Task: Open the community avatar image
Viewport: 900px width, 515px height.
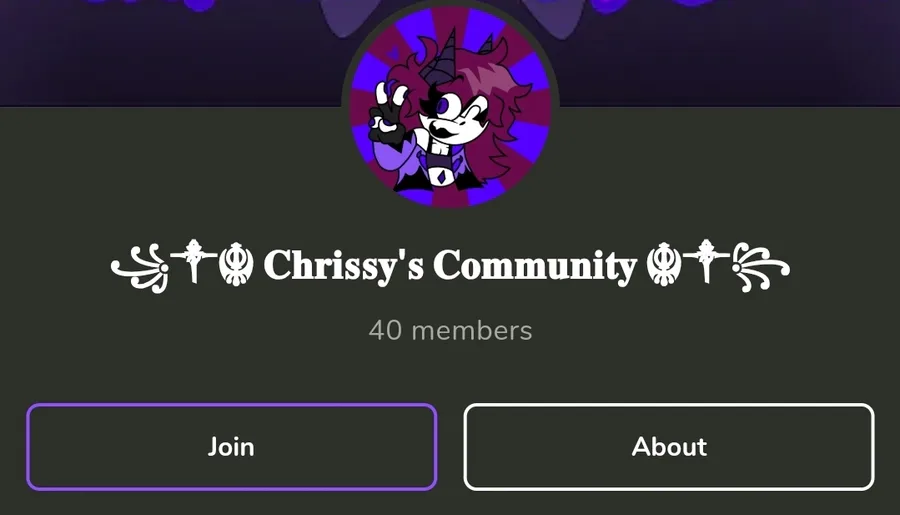Action: (x=451, y=106)
